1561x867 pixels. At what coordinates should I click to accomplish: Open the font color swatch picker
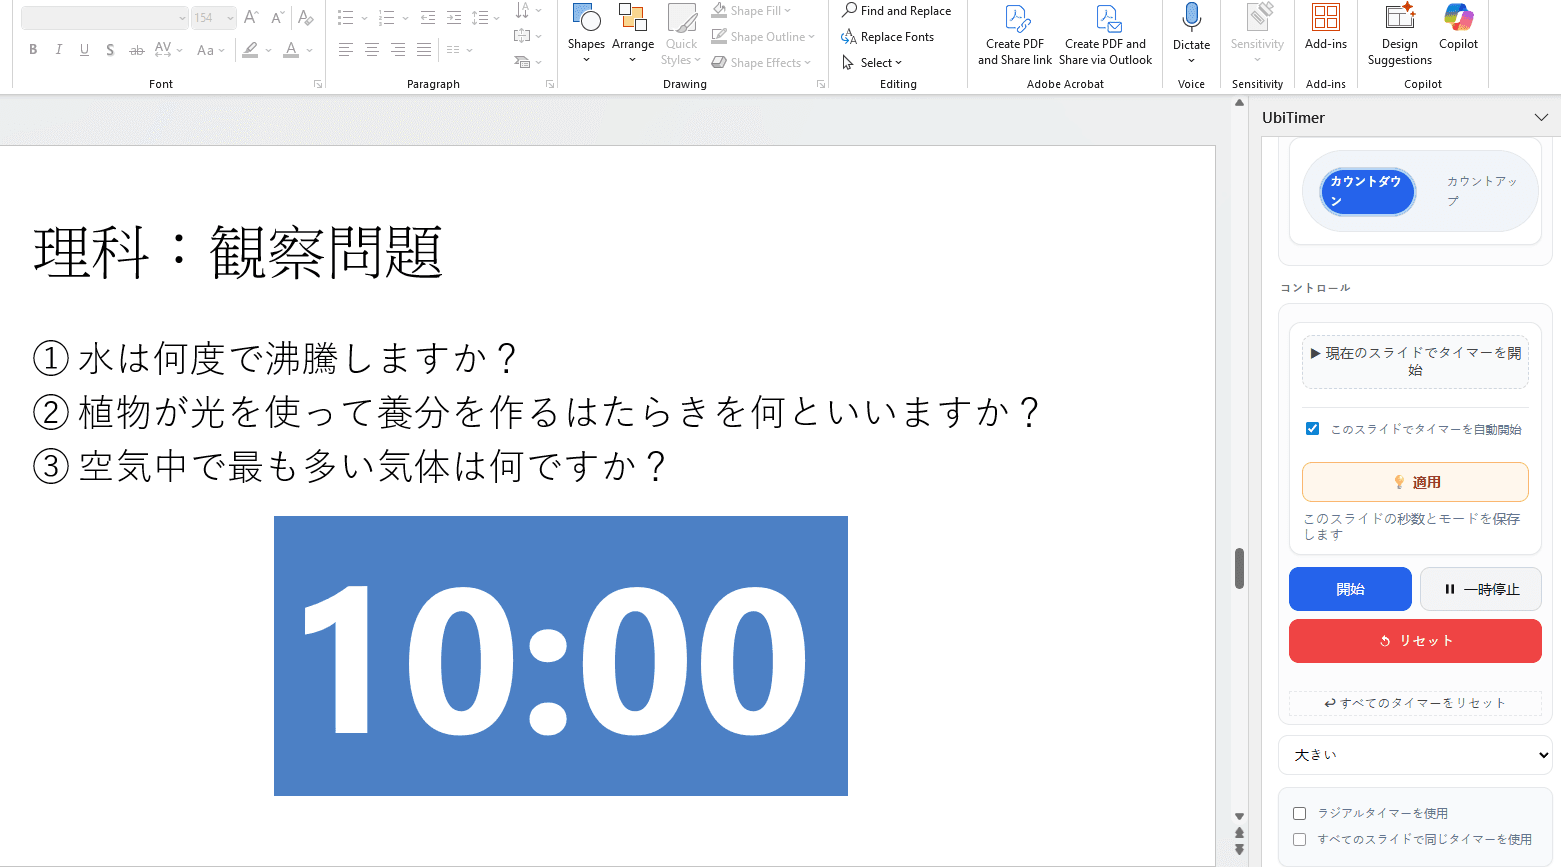pos(292,49)
